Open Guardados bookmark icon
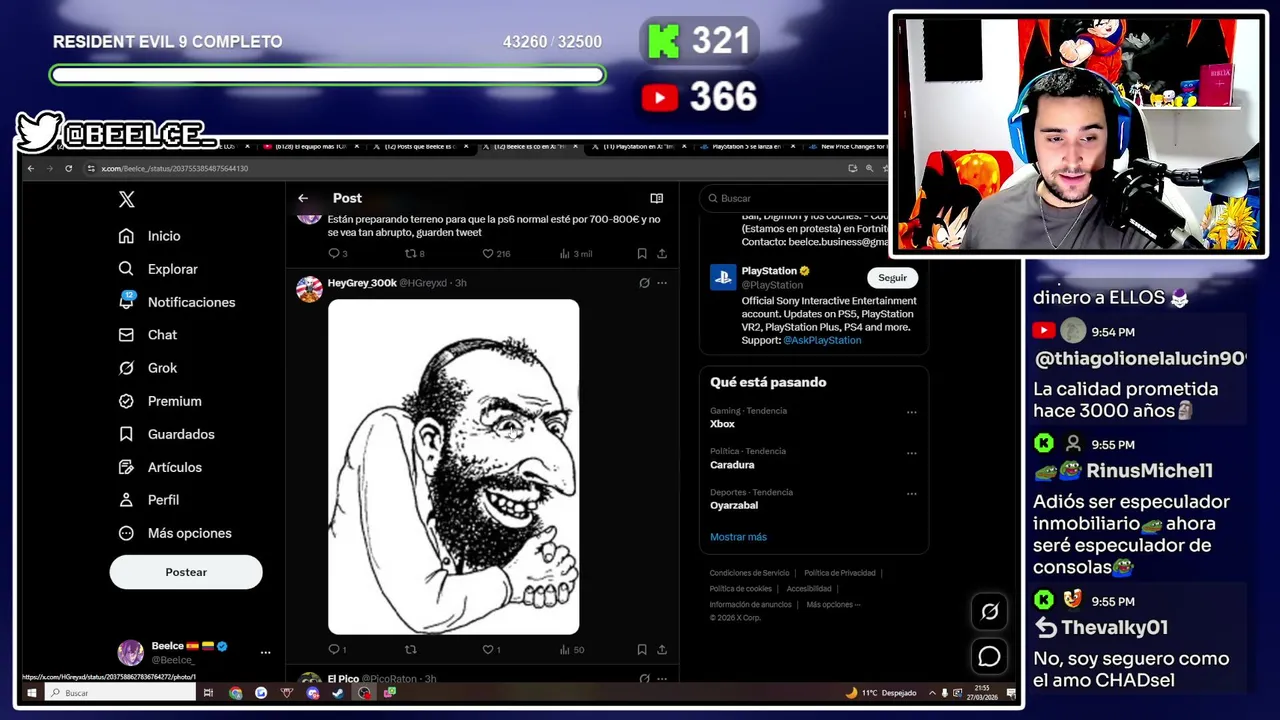 click(x=126, y=434)
